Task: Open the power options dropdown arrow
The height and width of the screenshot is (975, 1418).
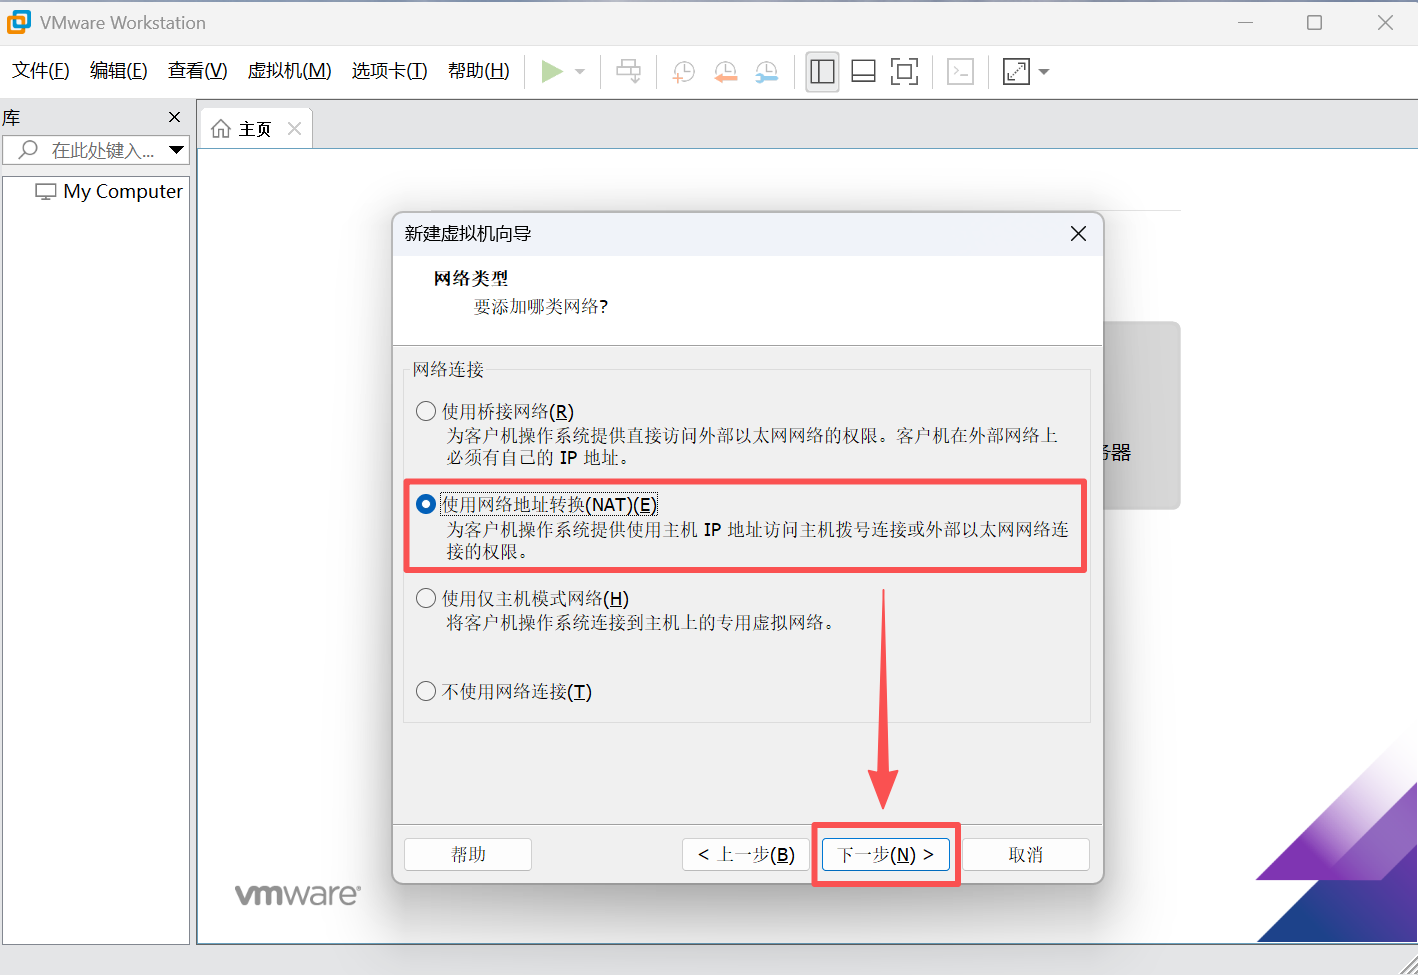Action: [x=580, y=72]
